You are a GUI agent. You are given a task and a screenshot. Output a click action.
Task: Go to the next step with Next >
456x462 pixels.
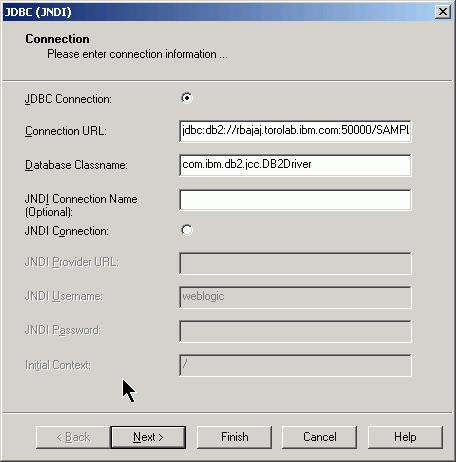tap(148, 437)
